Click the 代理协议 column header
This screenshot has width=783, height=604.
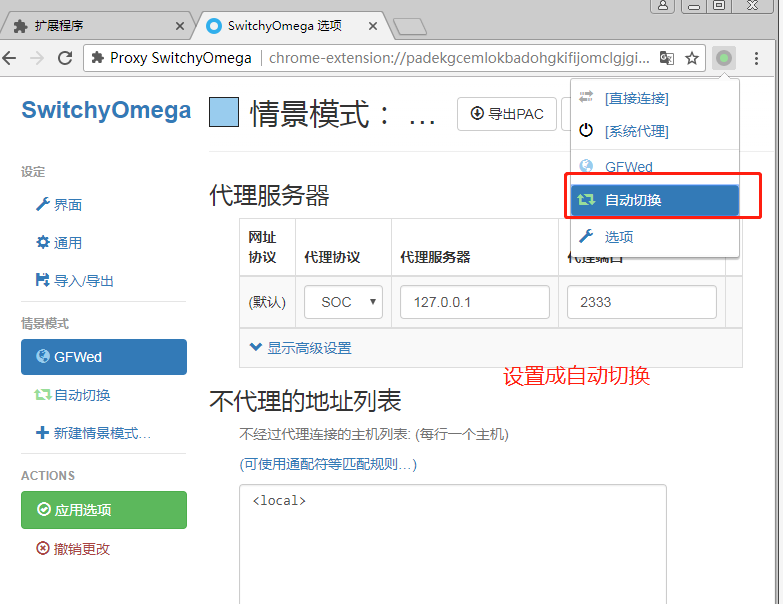point(332,257)
